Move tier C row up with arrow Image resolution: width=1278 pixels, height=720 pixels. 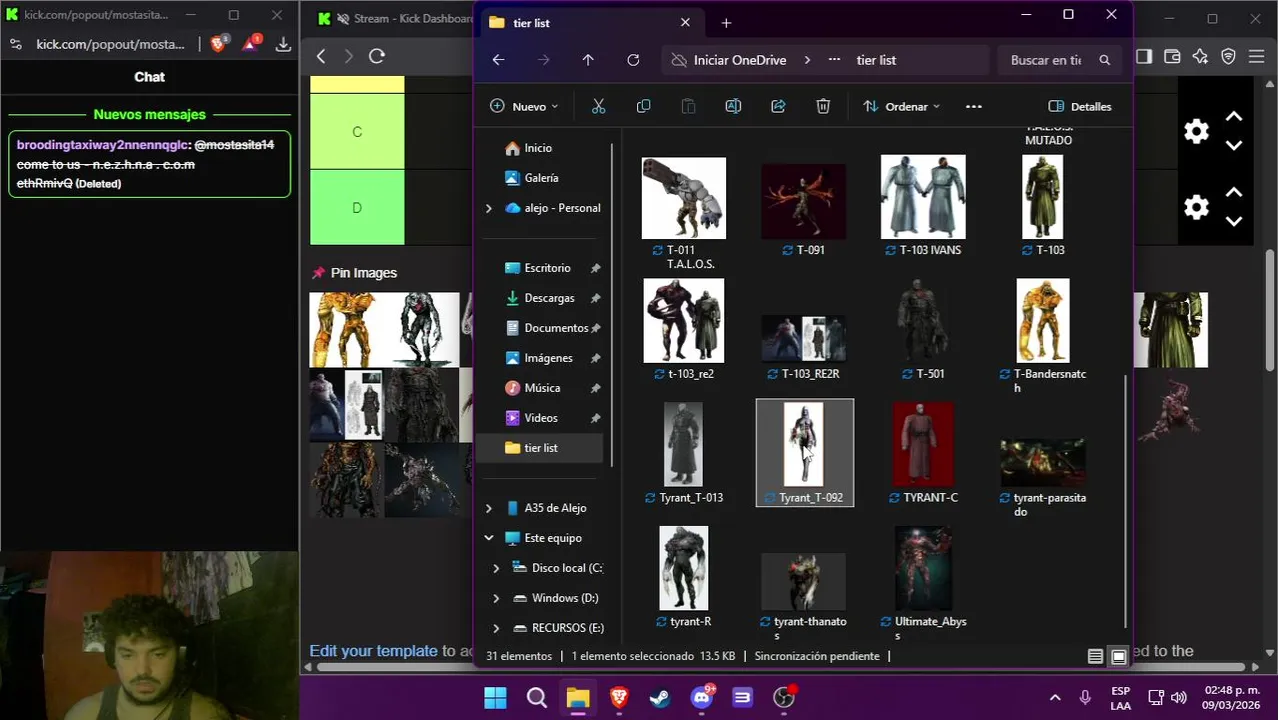[1234, 117]
